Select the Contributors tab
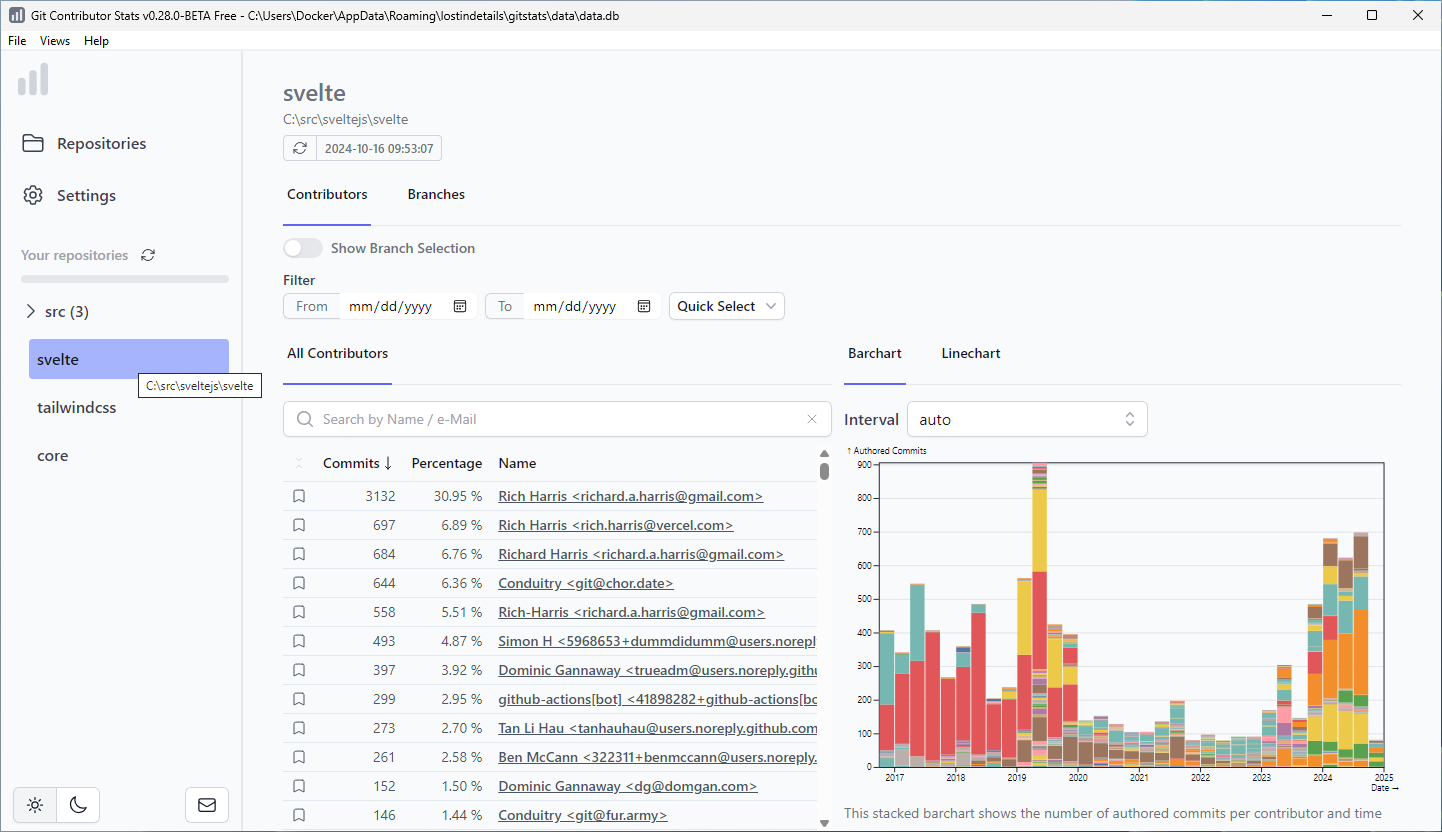 pos(327,194)
